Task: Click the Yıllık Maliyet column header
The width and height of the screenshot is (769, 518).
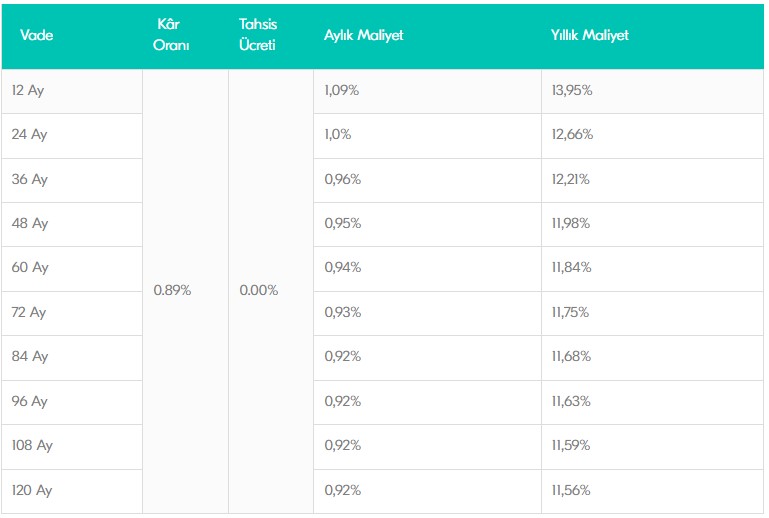Action: click(590, 35)
